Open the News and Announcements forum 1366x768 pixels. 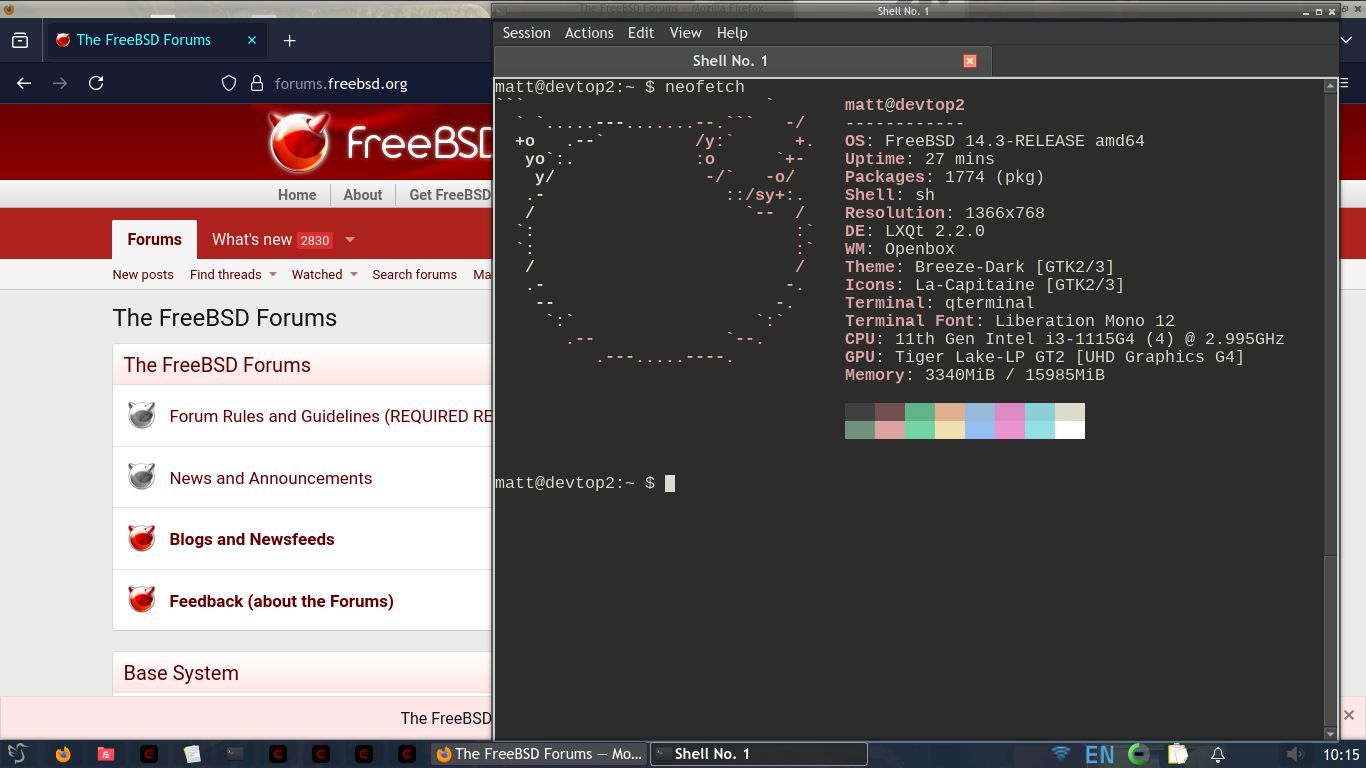[270, 478]
